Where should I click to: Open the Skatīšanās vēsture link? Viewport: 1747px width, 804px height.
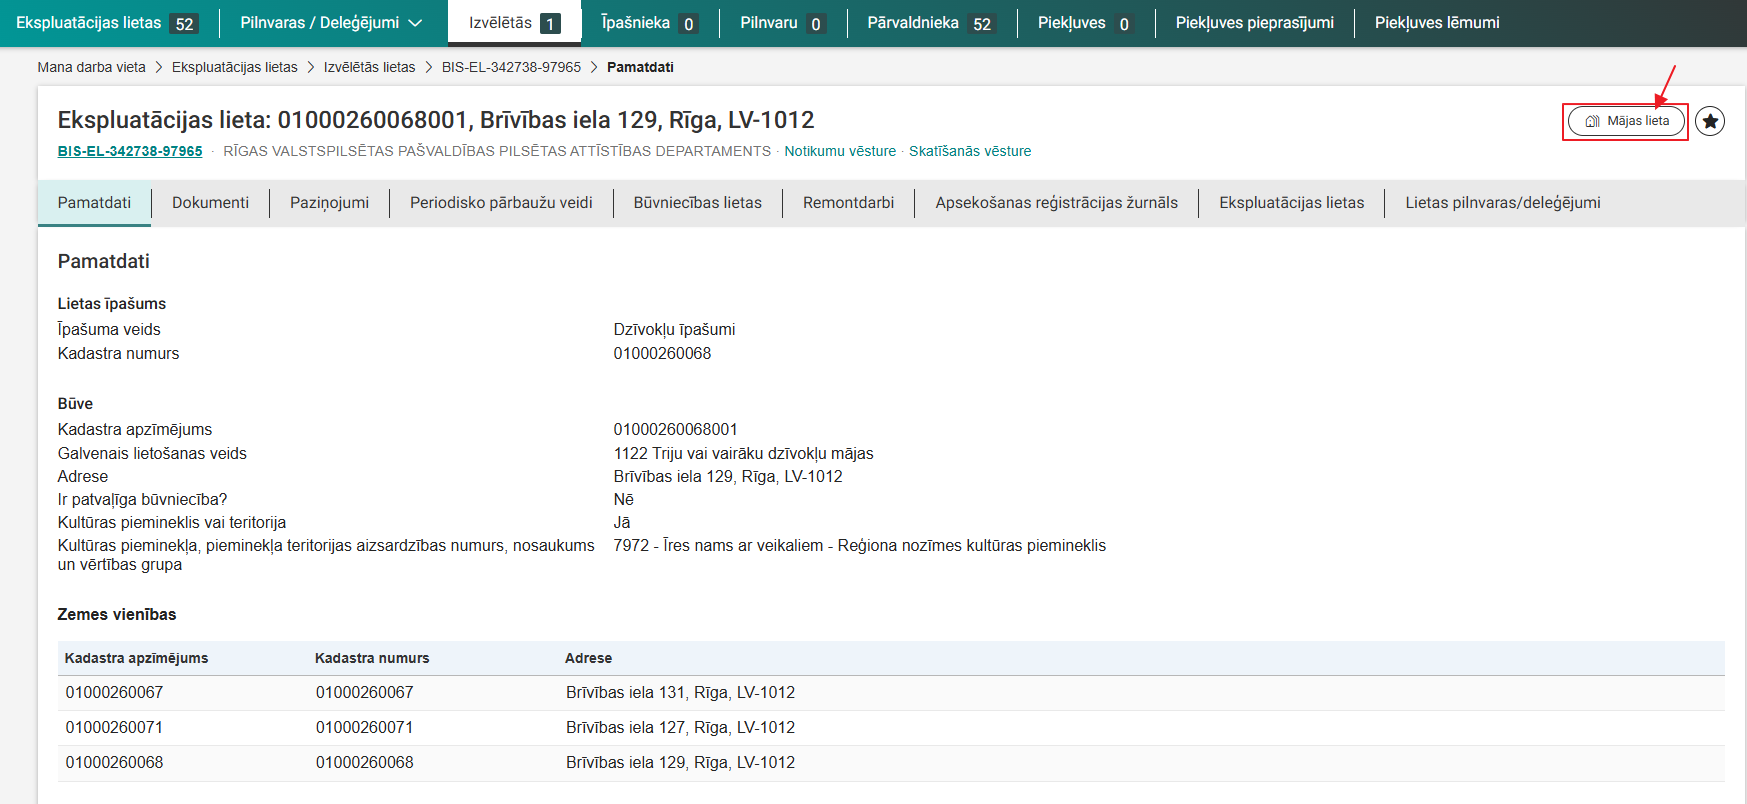[x=969, y=151]
